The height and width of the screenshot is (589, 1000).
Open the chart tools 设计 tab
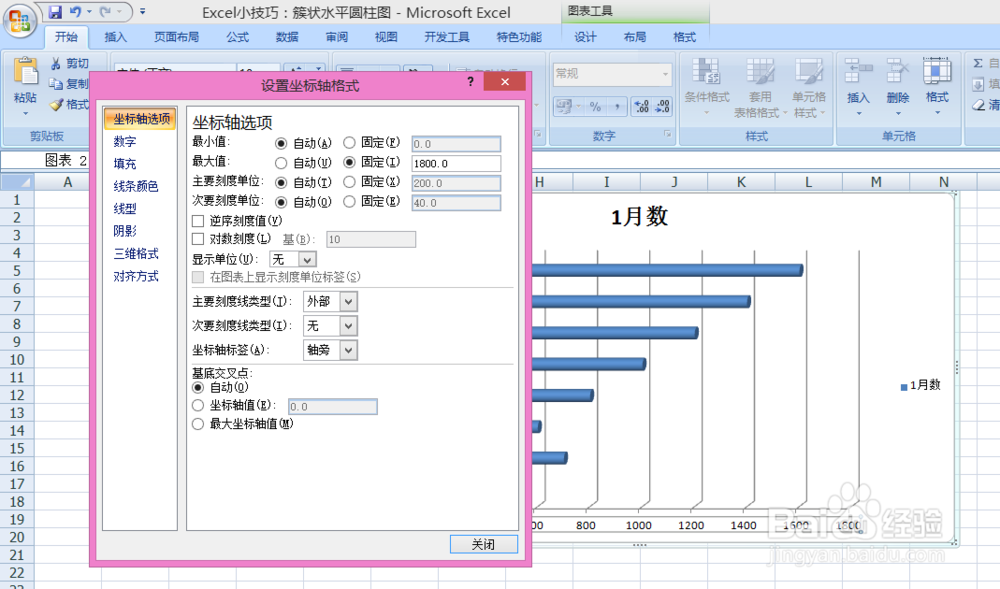pyautogui.click(x=585, y=37)
